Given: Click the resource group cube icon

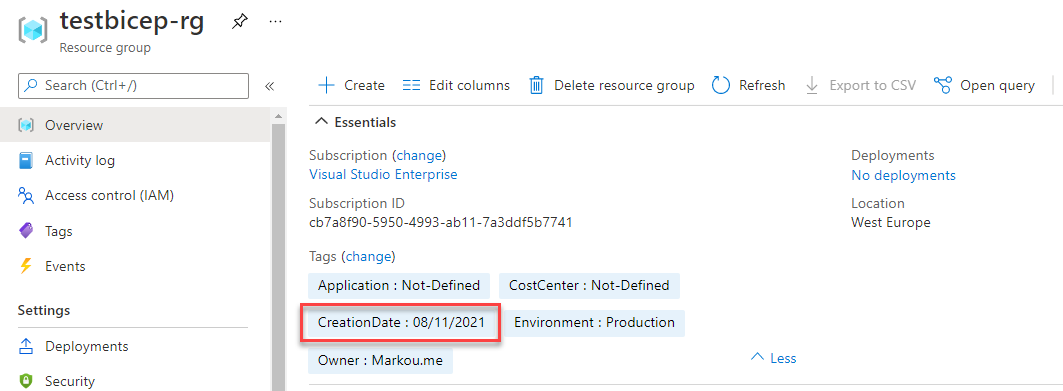Looking at the screenshot, I should 33,30.
